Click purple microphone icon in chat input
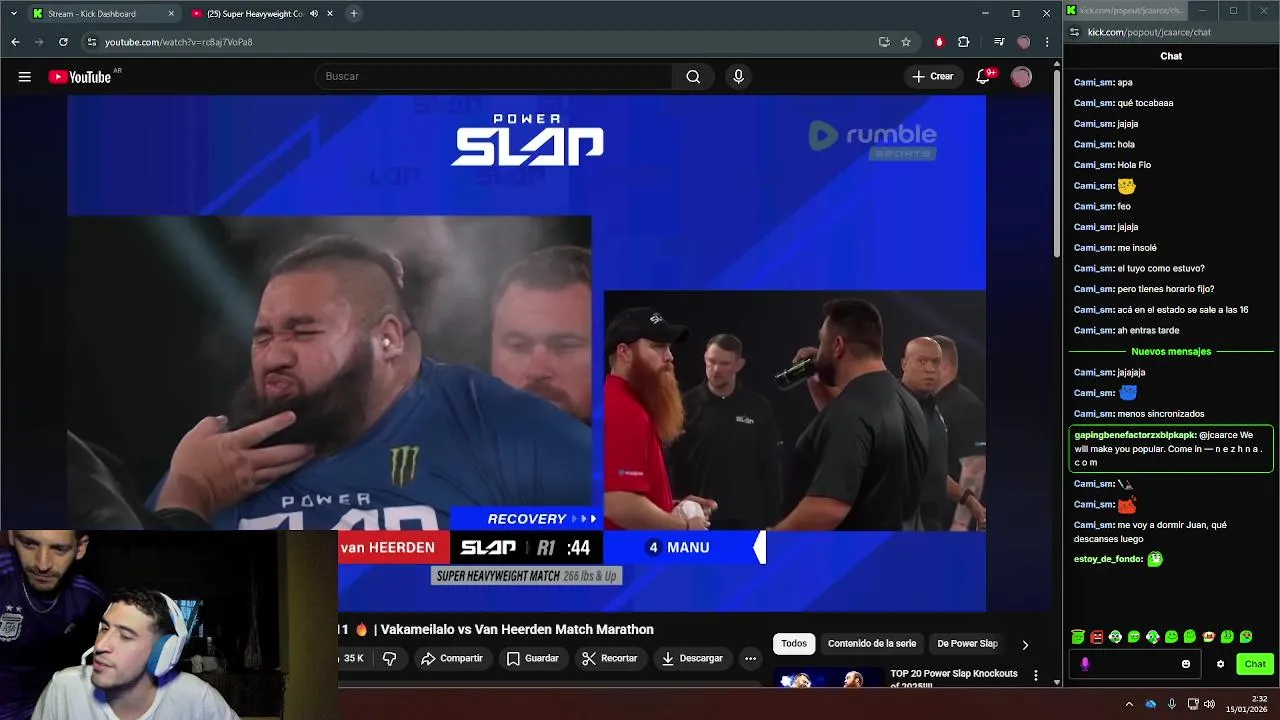 [1085, 664]
